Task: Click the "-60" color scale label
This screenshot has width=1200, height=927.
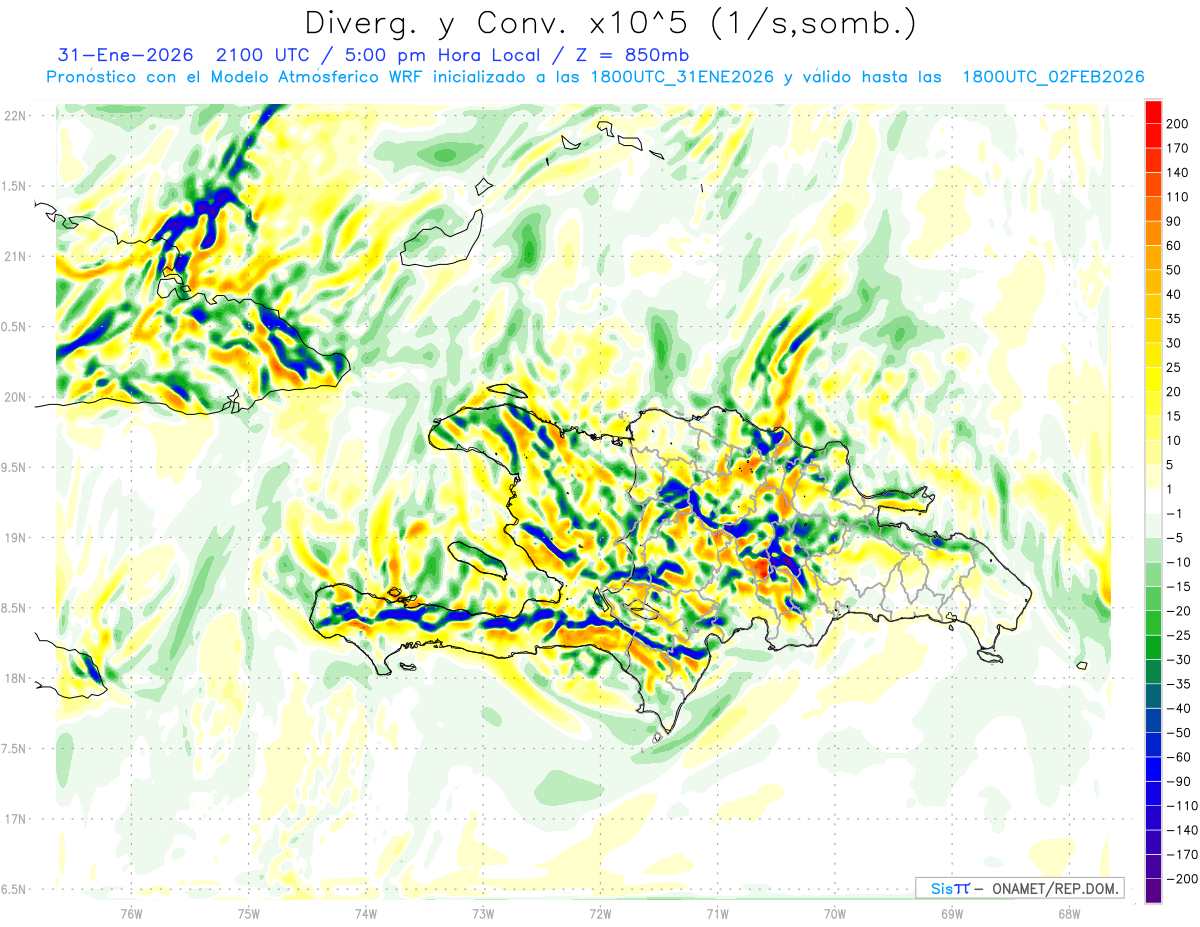Action: [1178, 756]
